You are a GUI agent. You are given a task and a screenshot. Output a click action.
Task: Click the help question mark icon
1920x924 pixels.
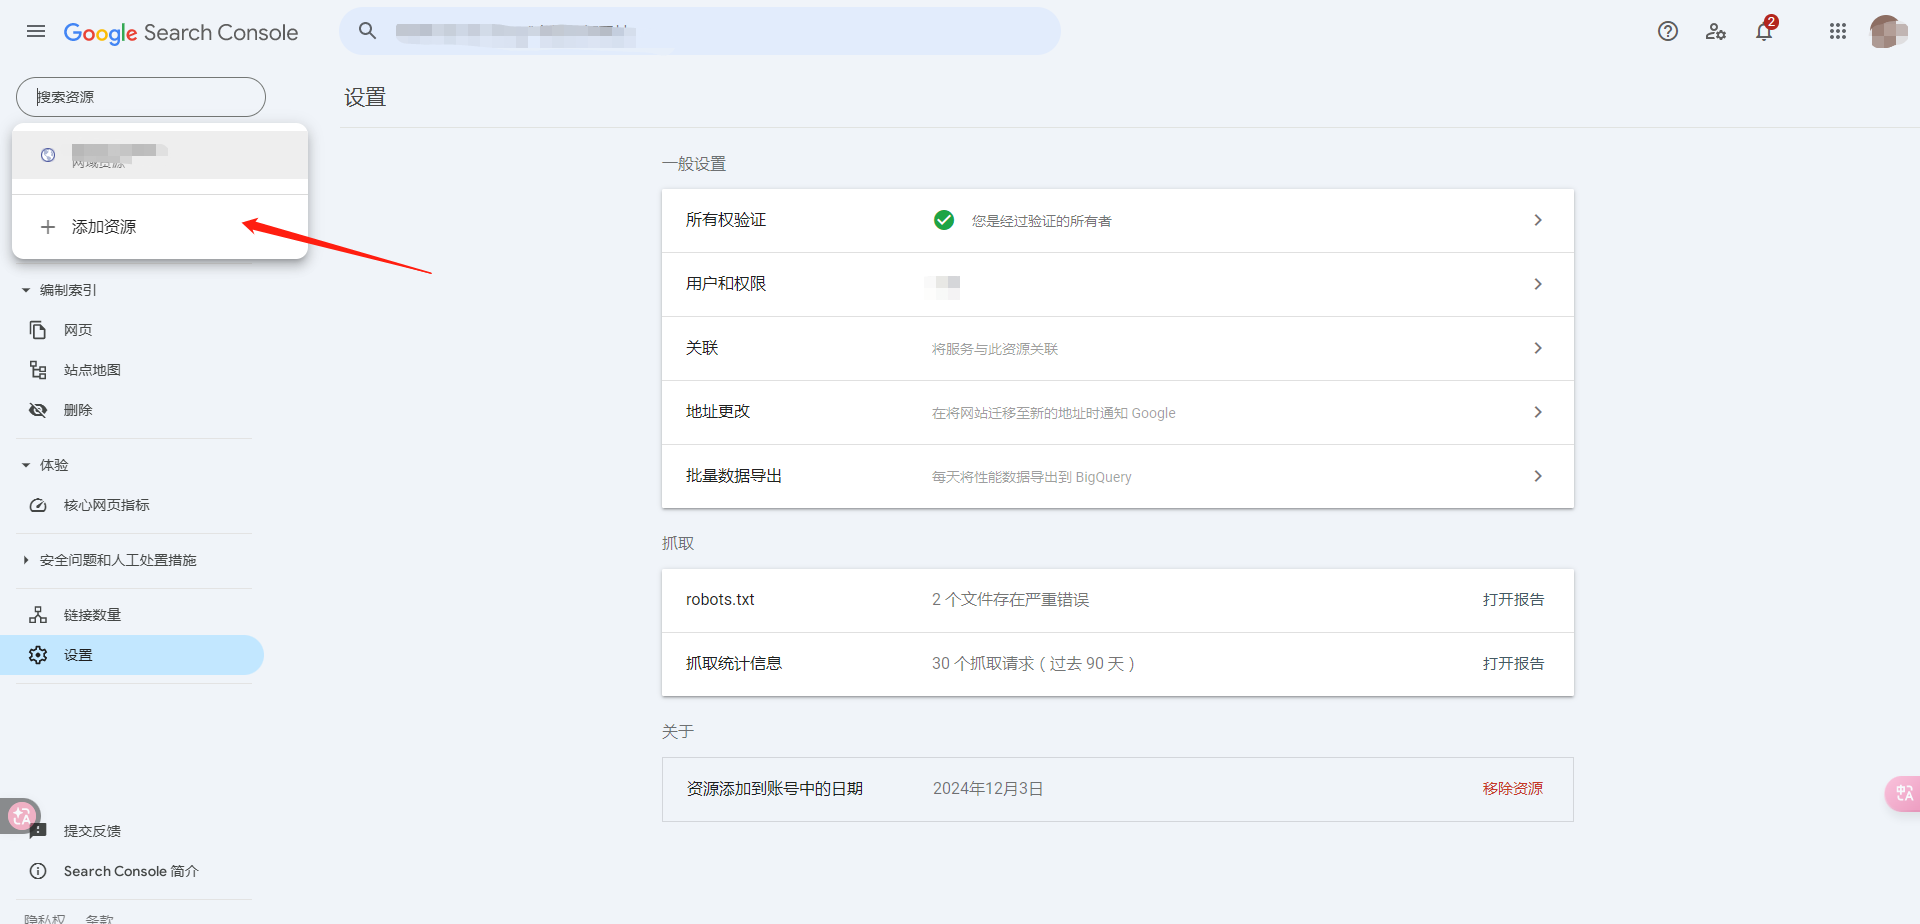point(1667,31)
